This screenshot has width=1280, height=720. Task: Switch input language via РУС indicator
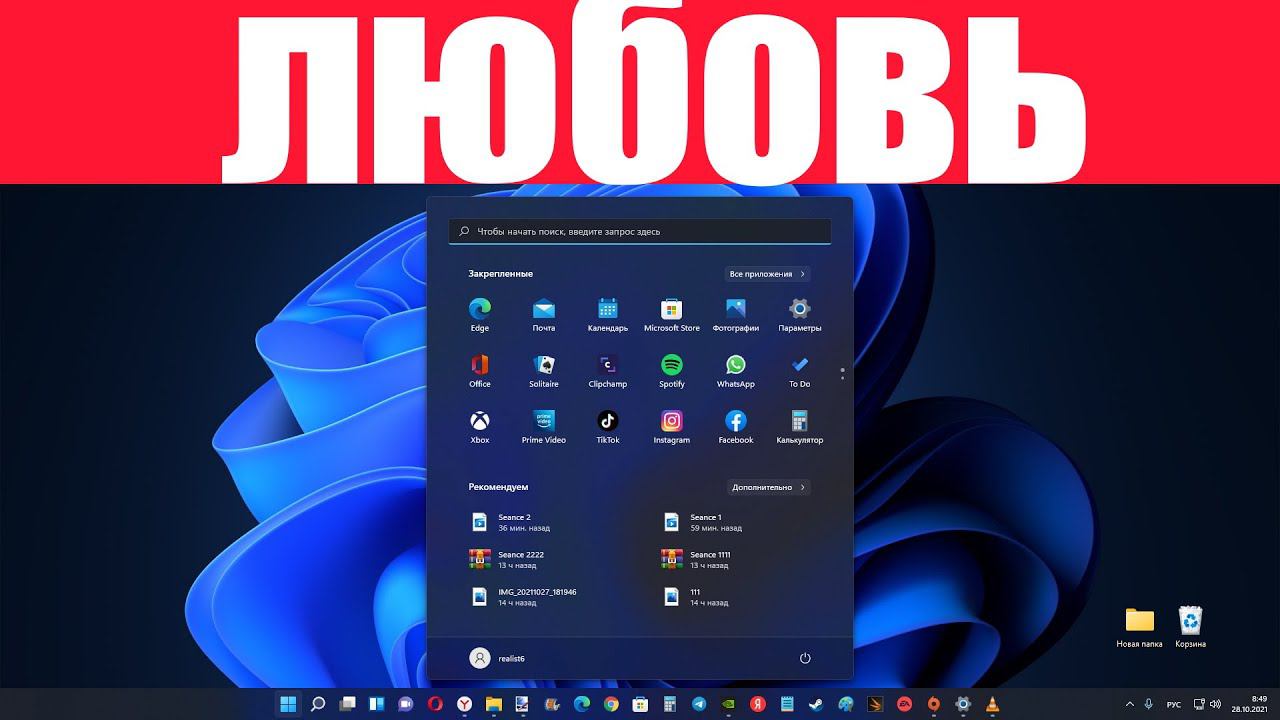1176,704
